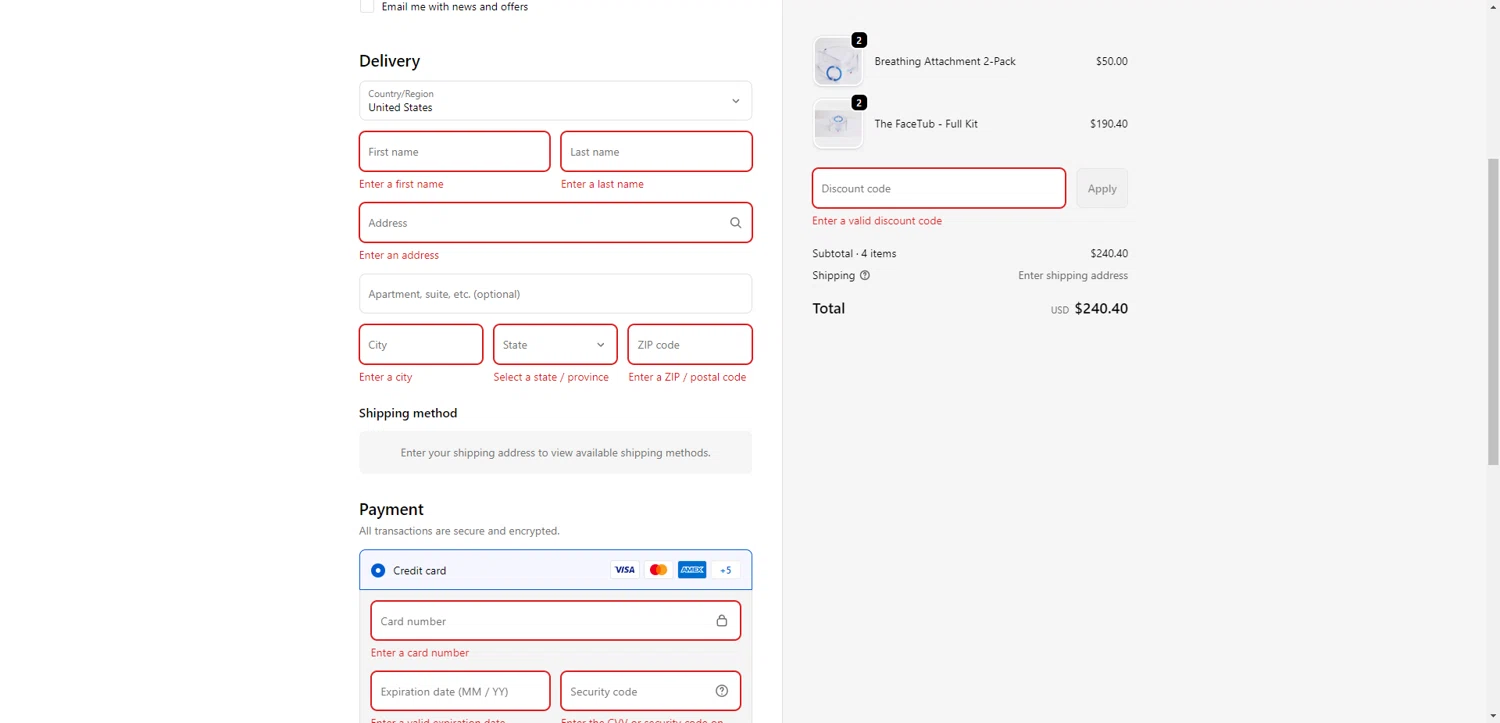Click the Shipping info question icon
This screenshot has width=1500, height=723.
coord(865,275)
